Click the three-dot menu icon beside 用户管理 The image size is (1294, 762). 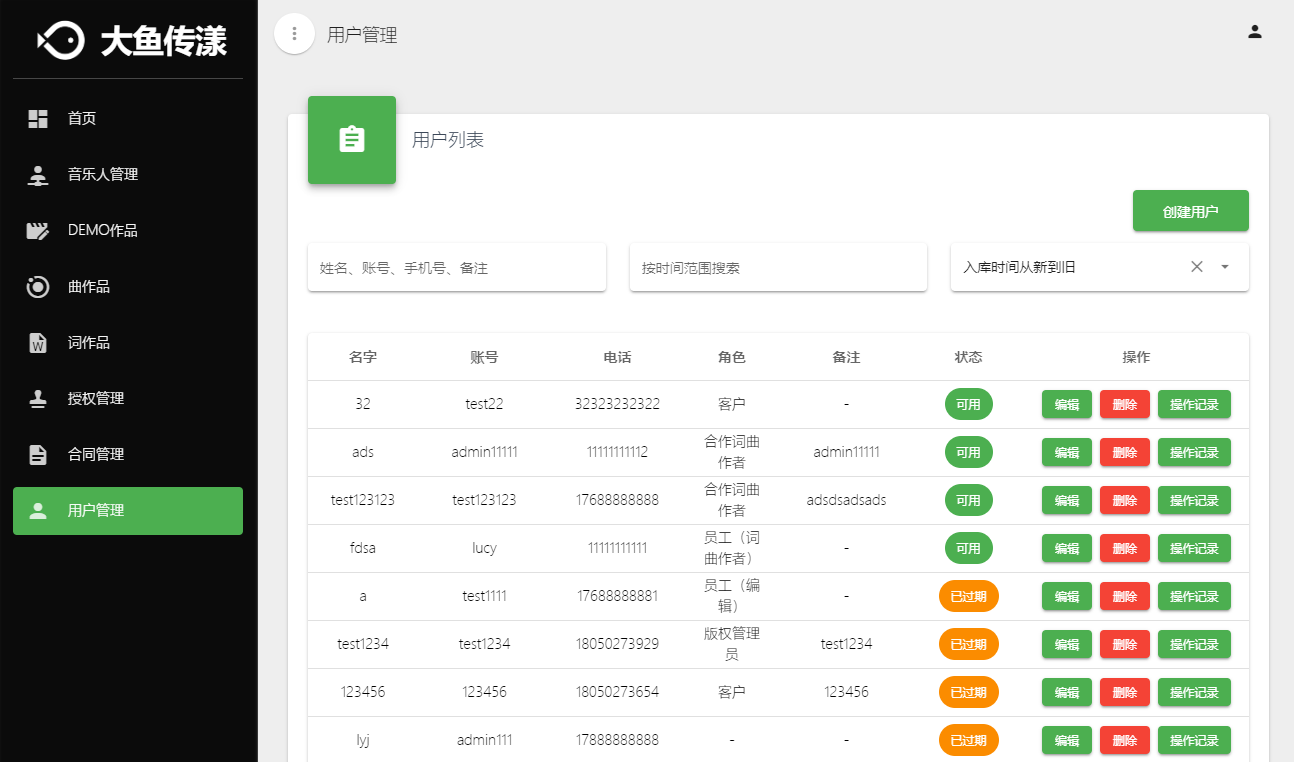coord(294,34)
